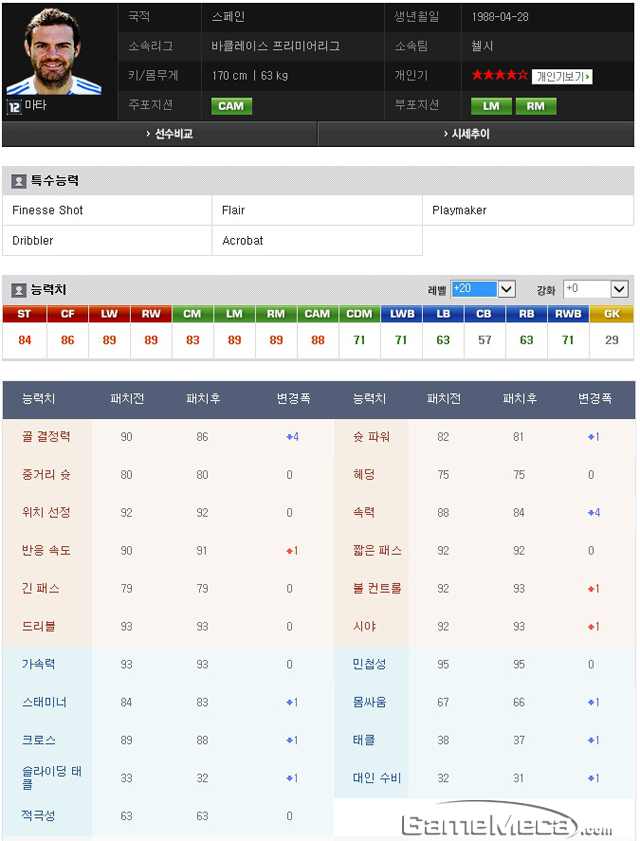640x841 pixels.
Task: Select the RW position column header
Action: pos(151,314)
